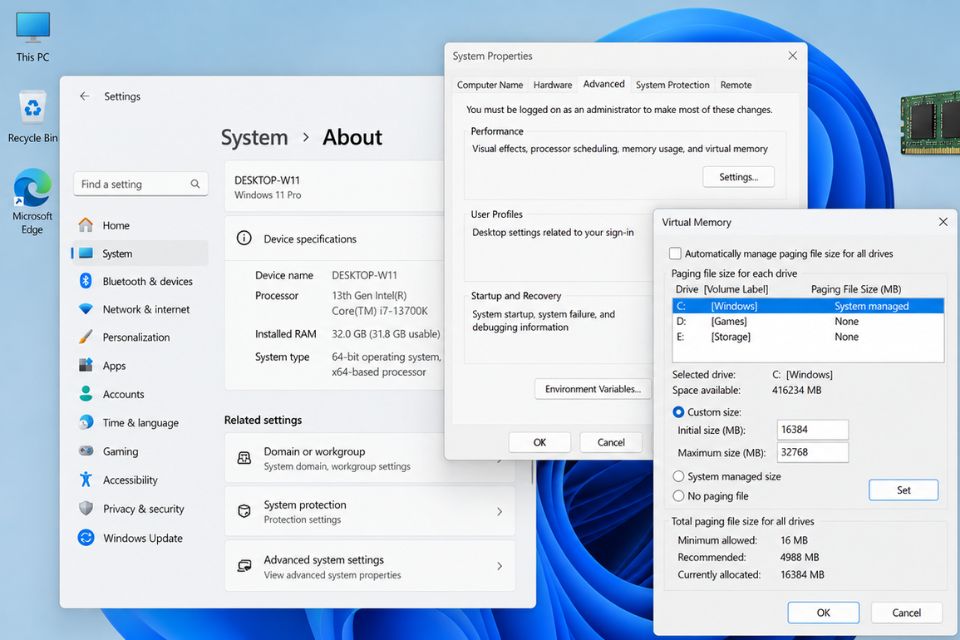
Task: Click the RAM module image on desktop
Action: [930, 122]
